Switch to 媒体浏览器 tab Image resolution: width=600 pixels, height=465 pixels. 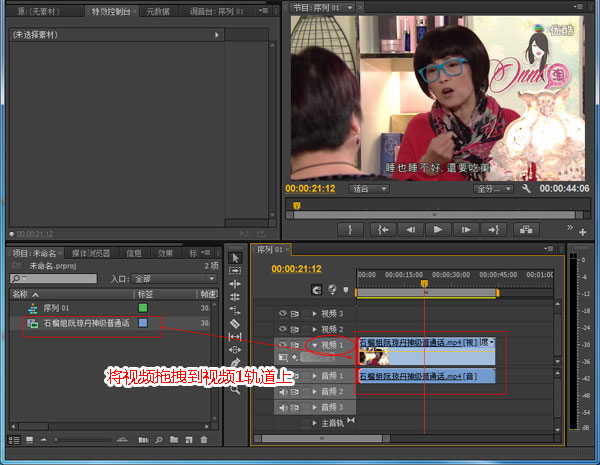click(x=91, y=253)
